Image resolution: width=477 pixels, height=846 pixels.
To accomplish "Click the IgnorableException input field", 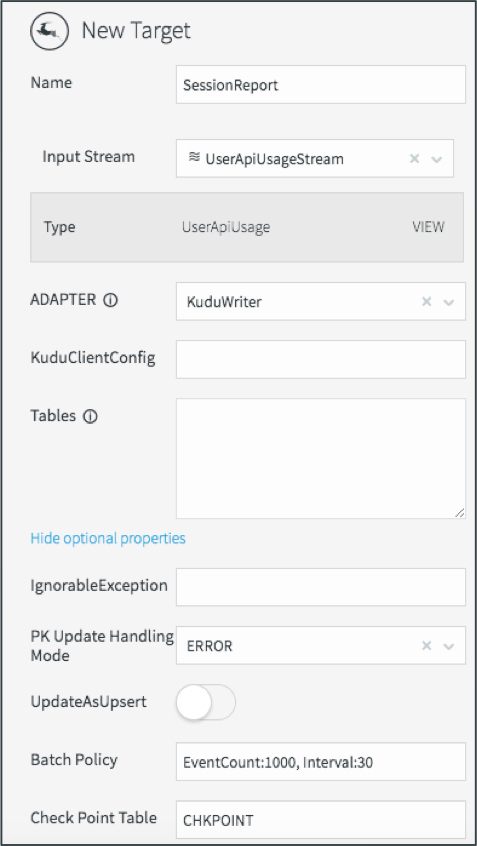I will (x=321, y=587).
